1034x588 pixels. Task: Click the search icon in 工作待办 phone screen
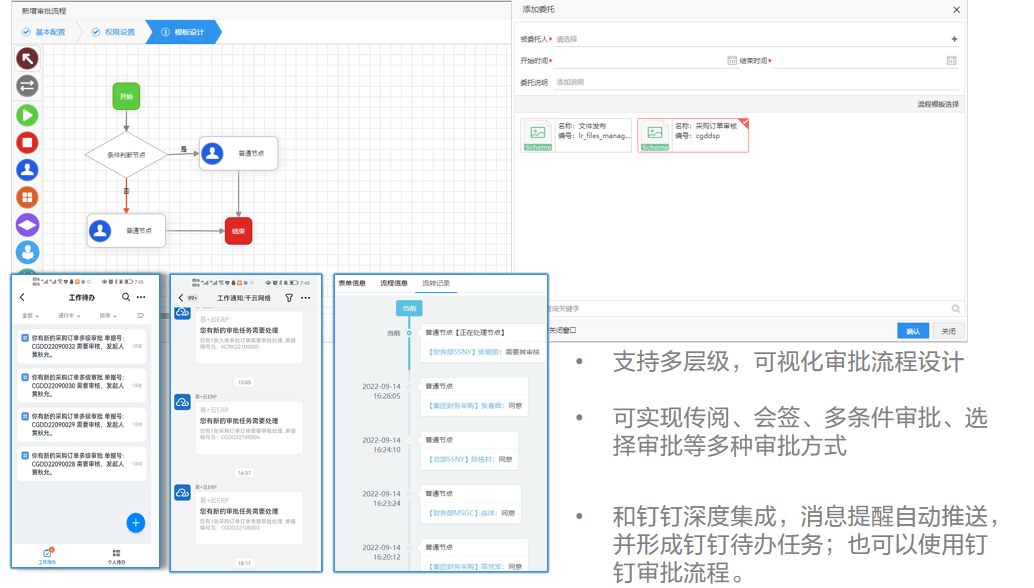pos(126,297)
